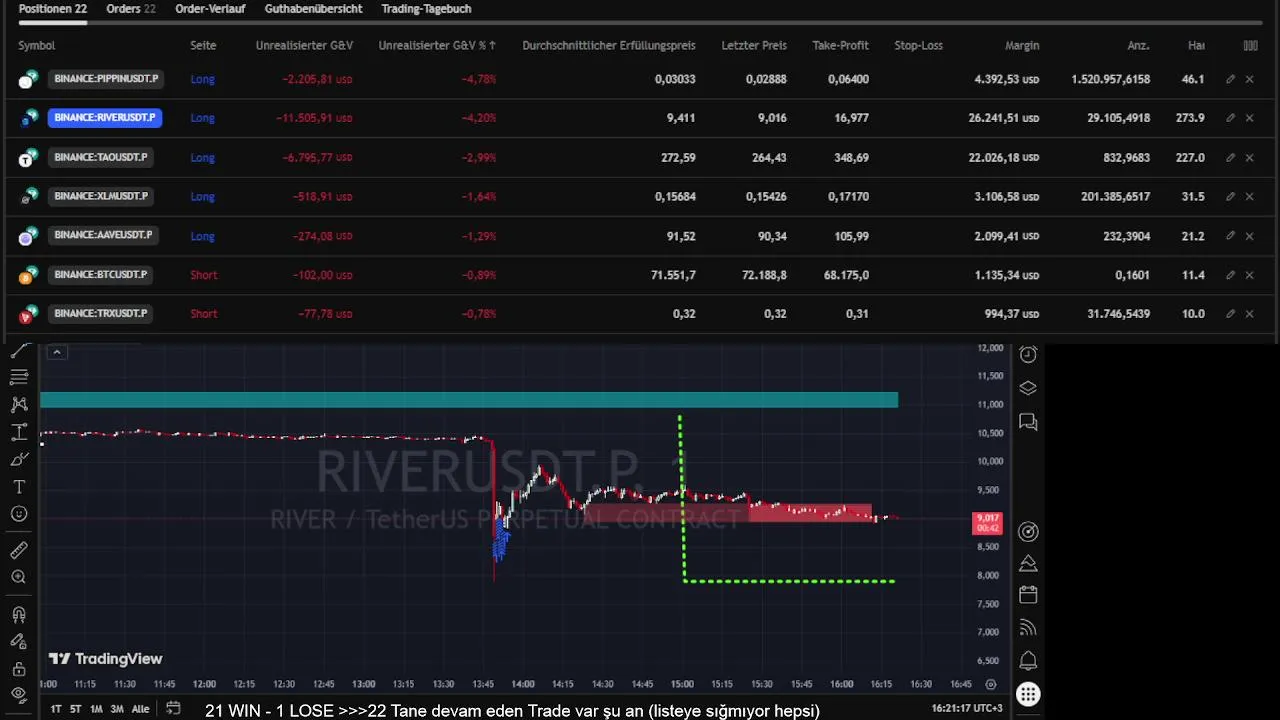The image size is (1280, 720).
Task: Close the AAVEUSDT.P position
Action: (x=1249, y=236)
